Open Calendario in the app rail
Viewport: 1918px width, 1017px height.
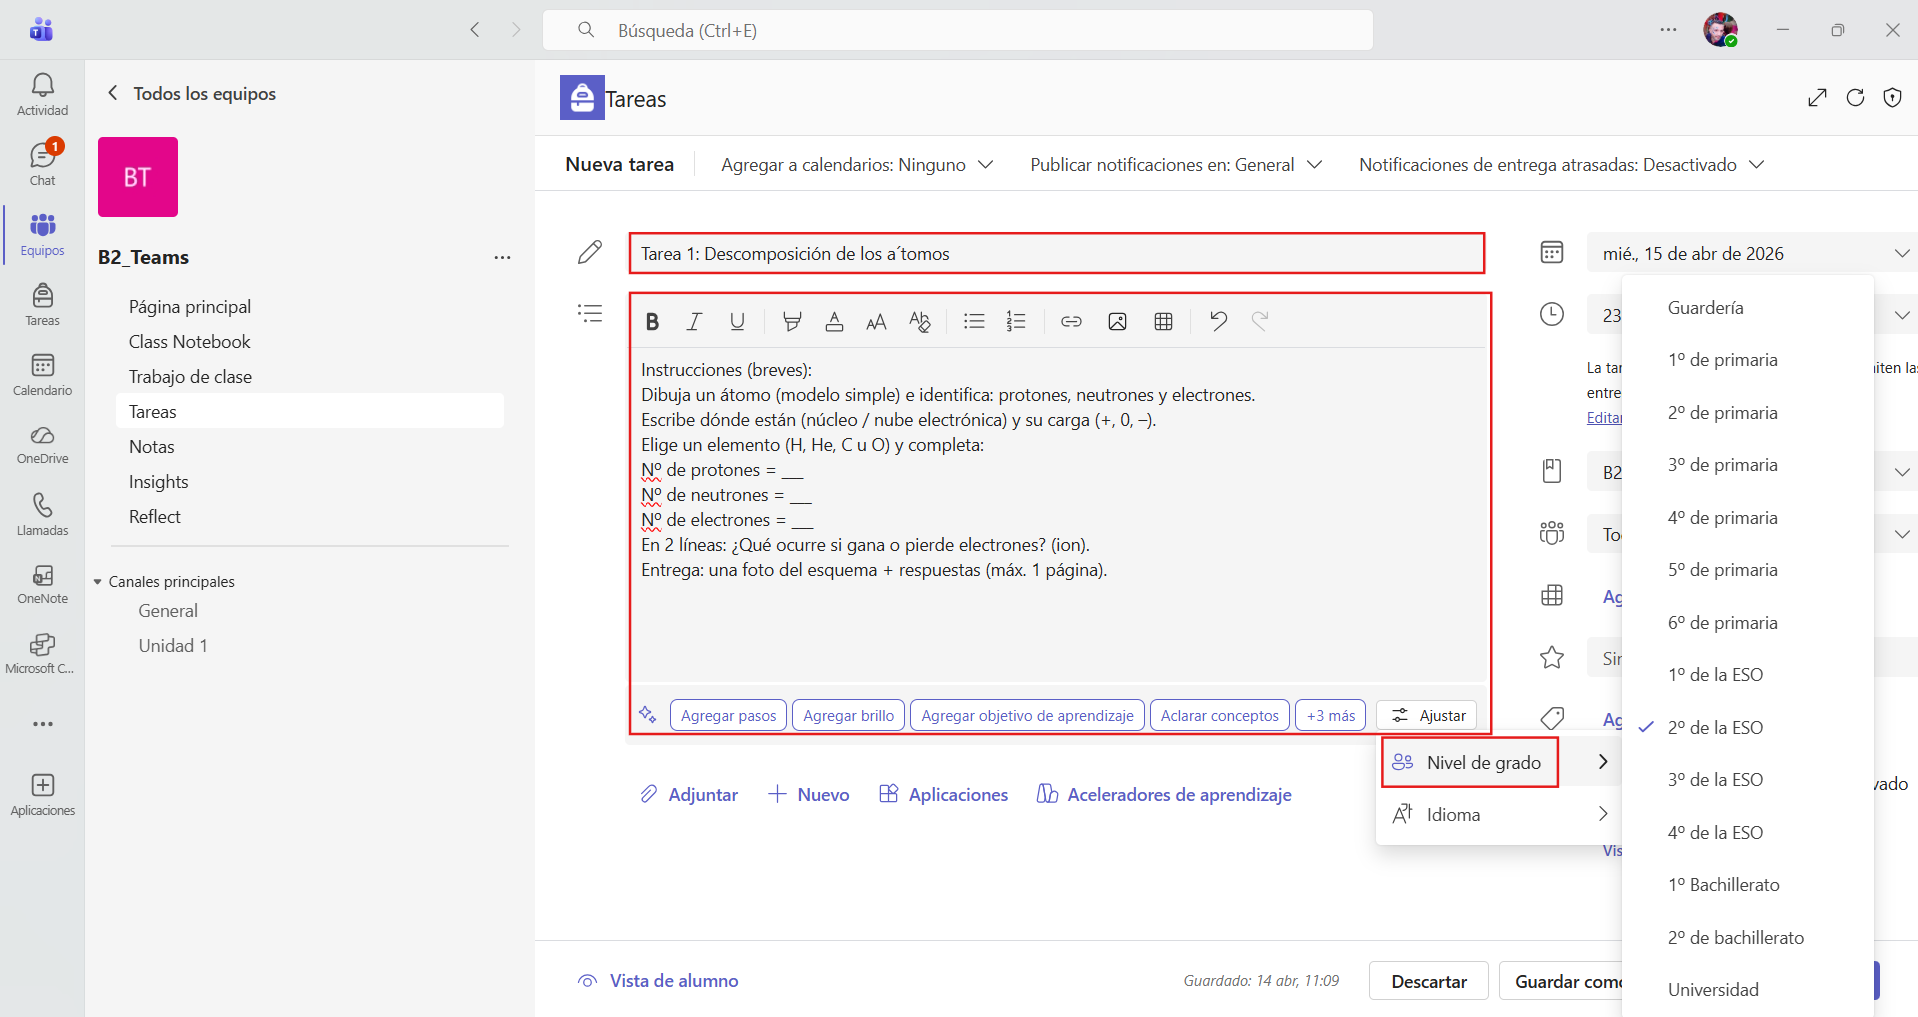(42, 374)
